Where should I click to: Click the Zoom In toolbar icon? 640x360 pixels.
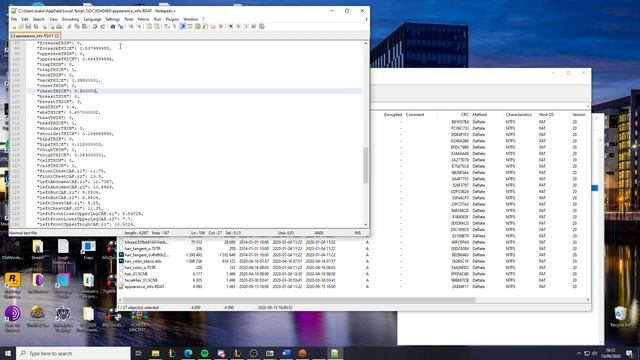131,27
